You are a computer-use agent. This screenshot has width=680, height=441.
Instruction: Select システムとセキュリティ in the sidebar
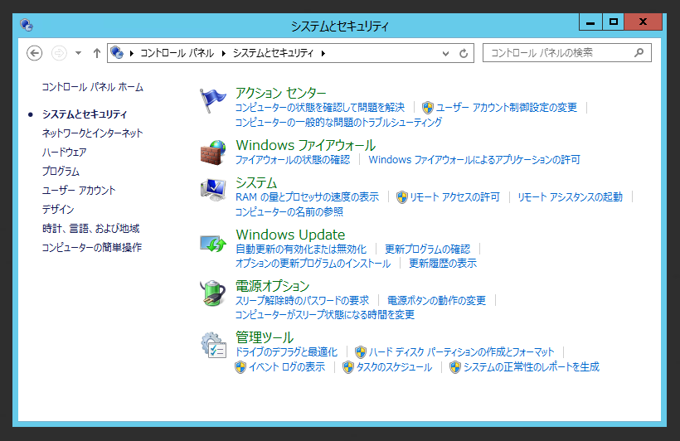(x=85, y=114)
